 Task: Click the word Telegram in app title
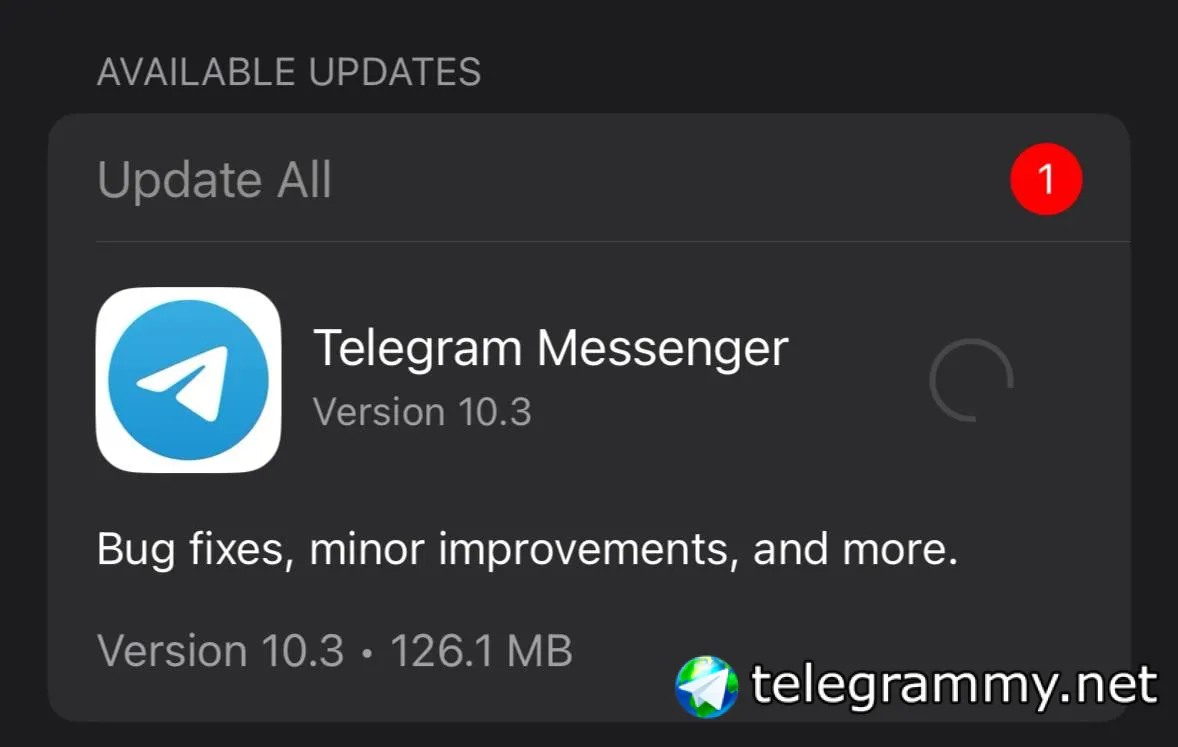[418, 349]
